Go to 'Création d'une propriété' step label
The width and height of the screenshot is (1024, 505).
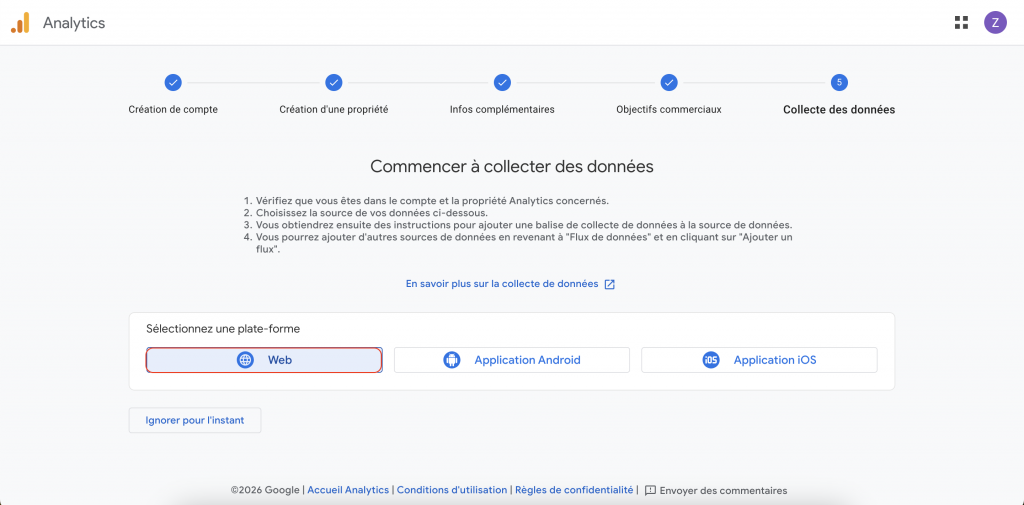coord(334,110)
